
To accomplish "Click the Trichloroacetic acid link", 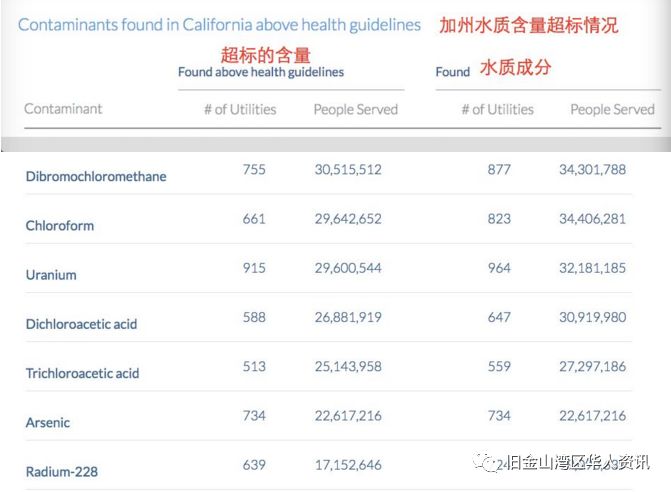I will coord(83,373).
